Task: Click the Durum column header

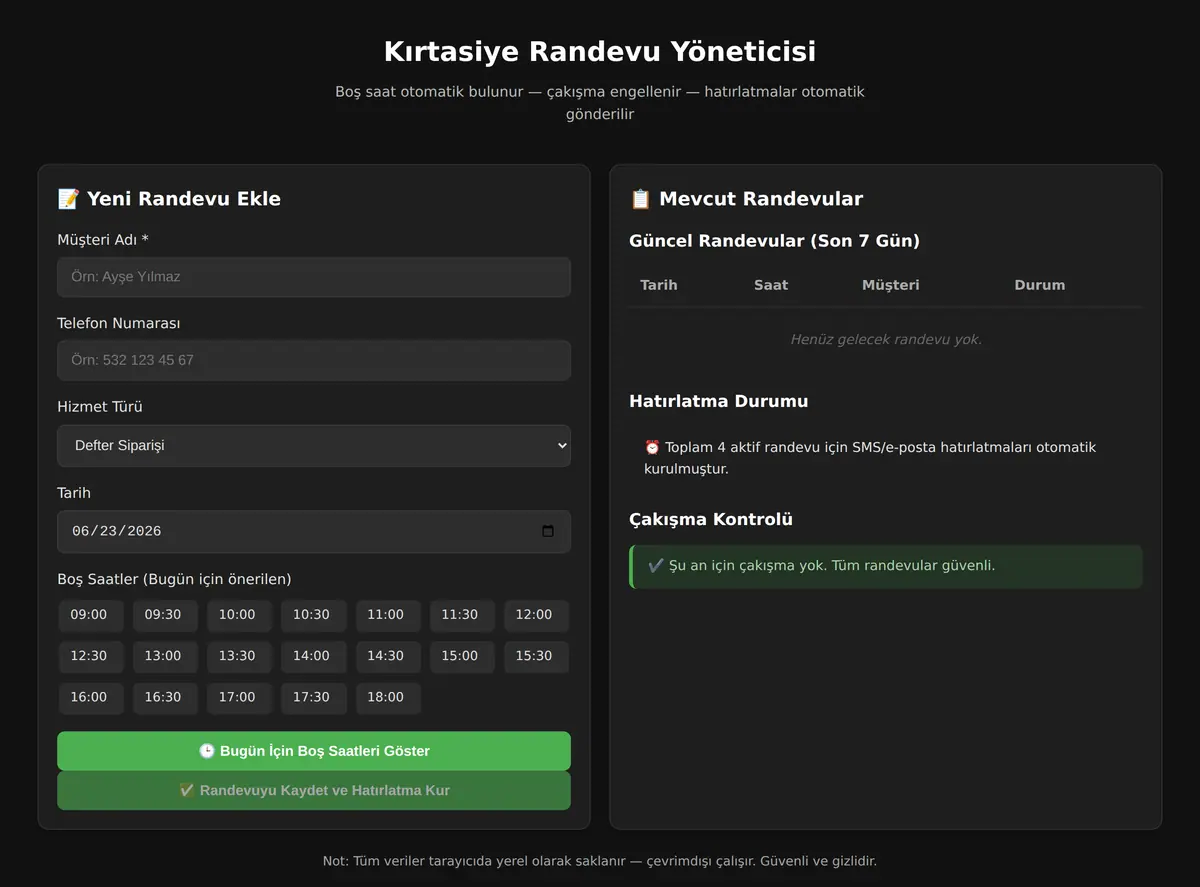Action: [1040, 285]
